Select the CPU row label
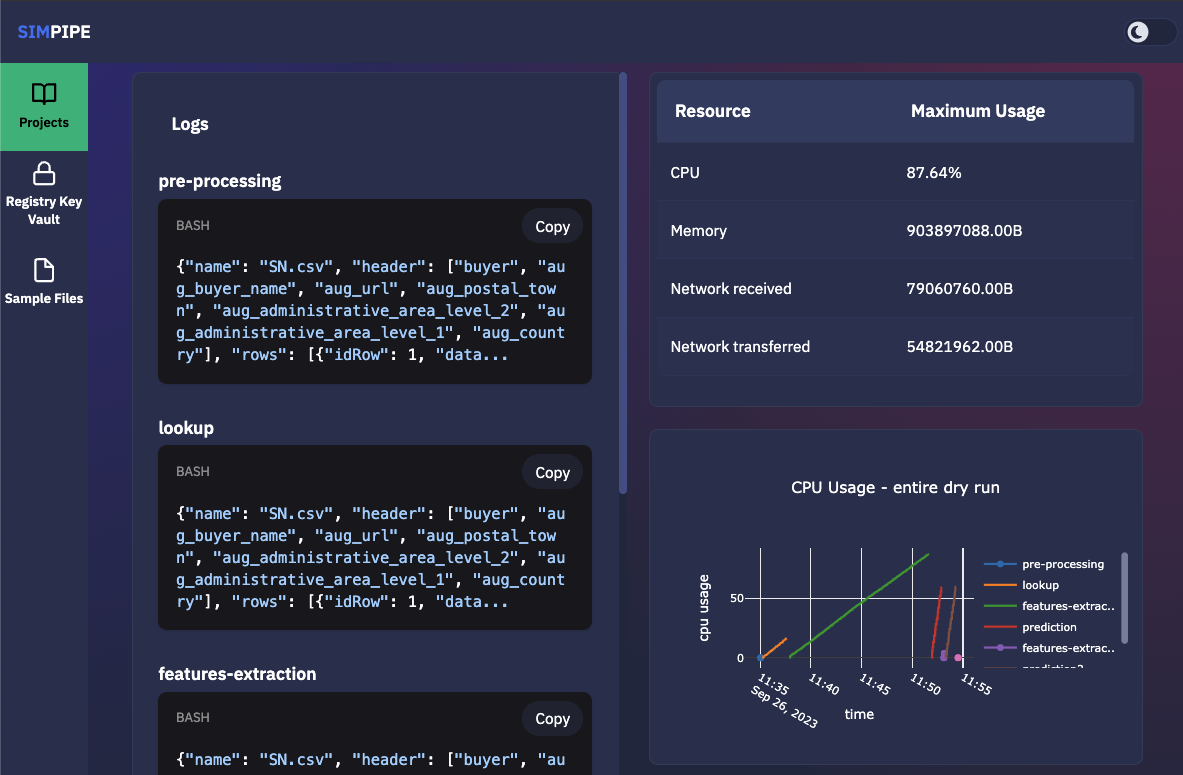1183x775 pixels. click(685, 173)
